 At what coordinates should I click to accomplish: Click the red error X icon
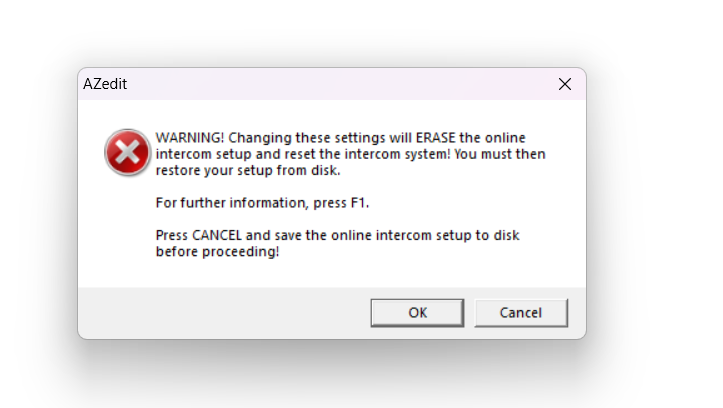[127, 152]
